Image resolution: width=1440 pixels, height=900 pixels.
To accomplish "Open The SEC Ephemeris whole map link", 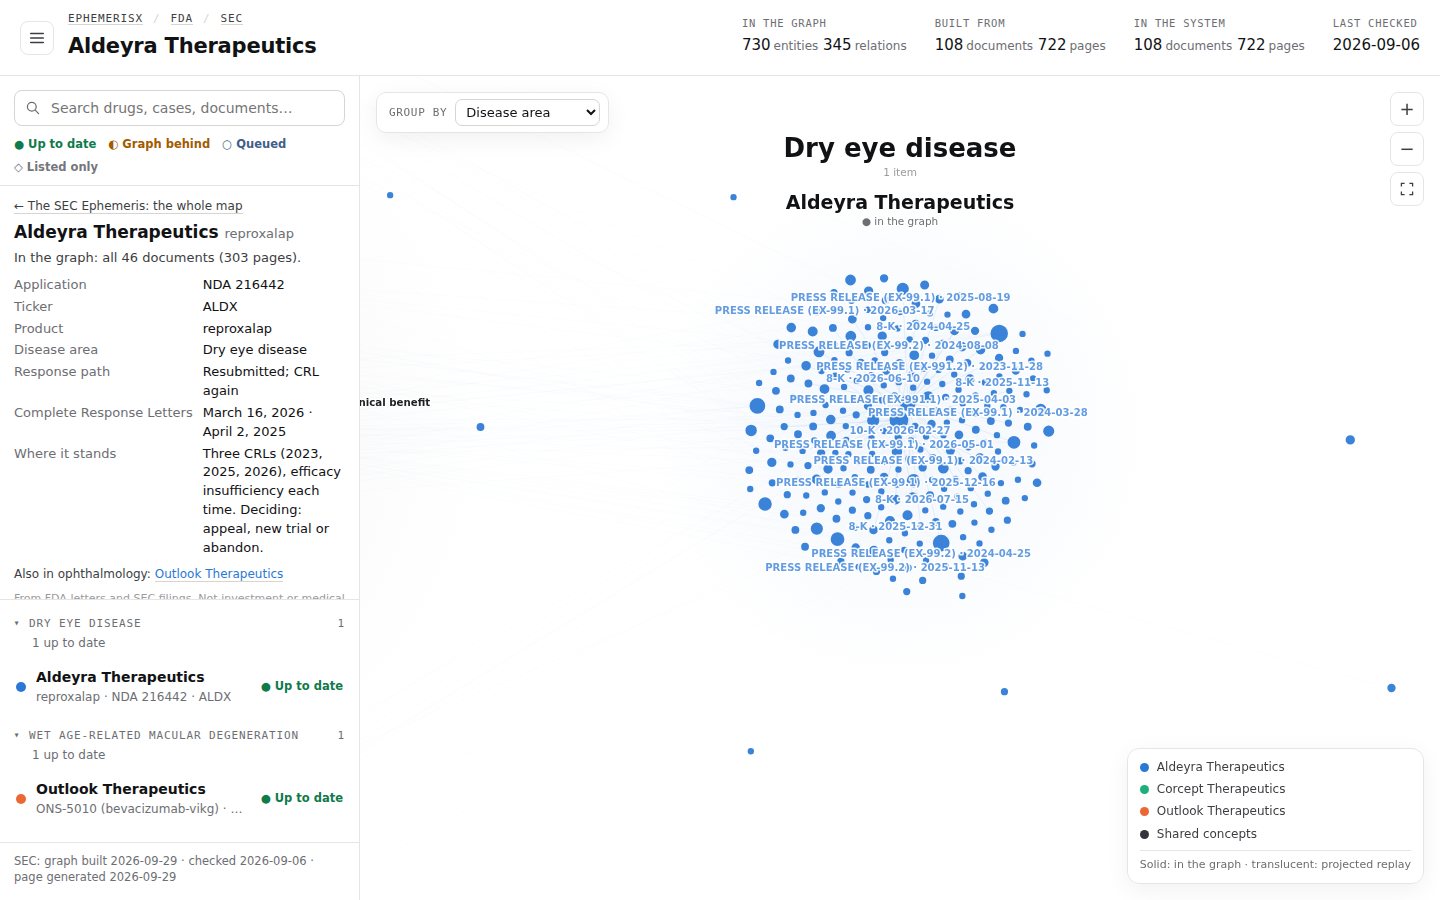I will tap(128, 206).
